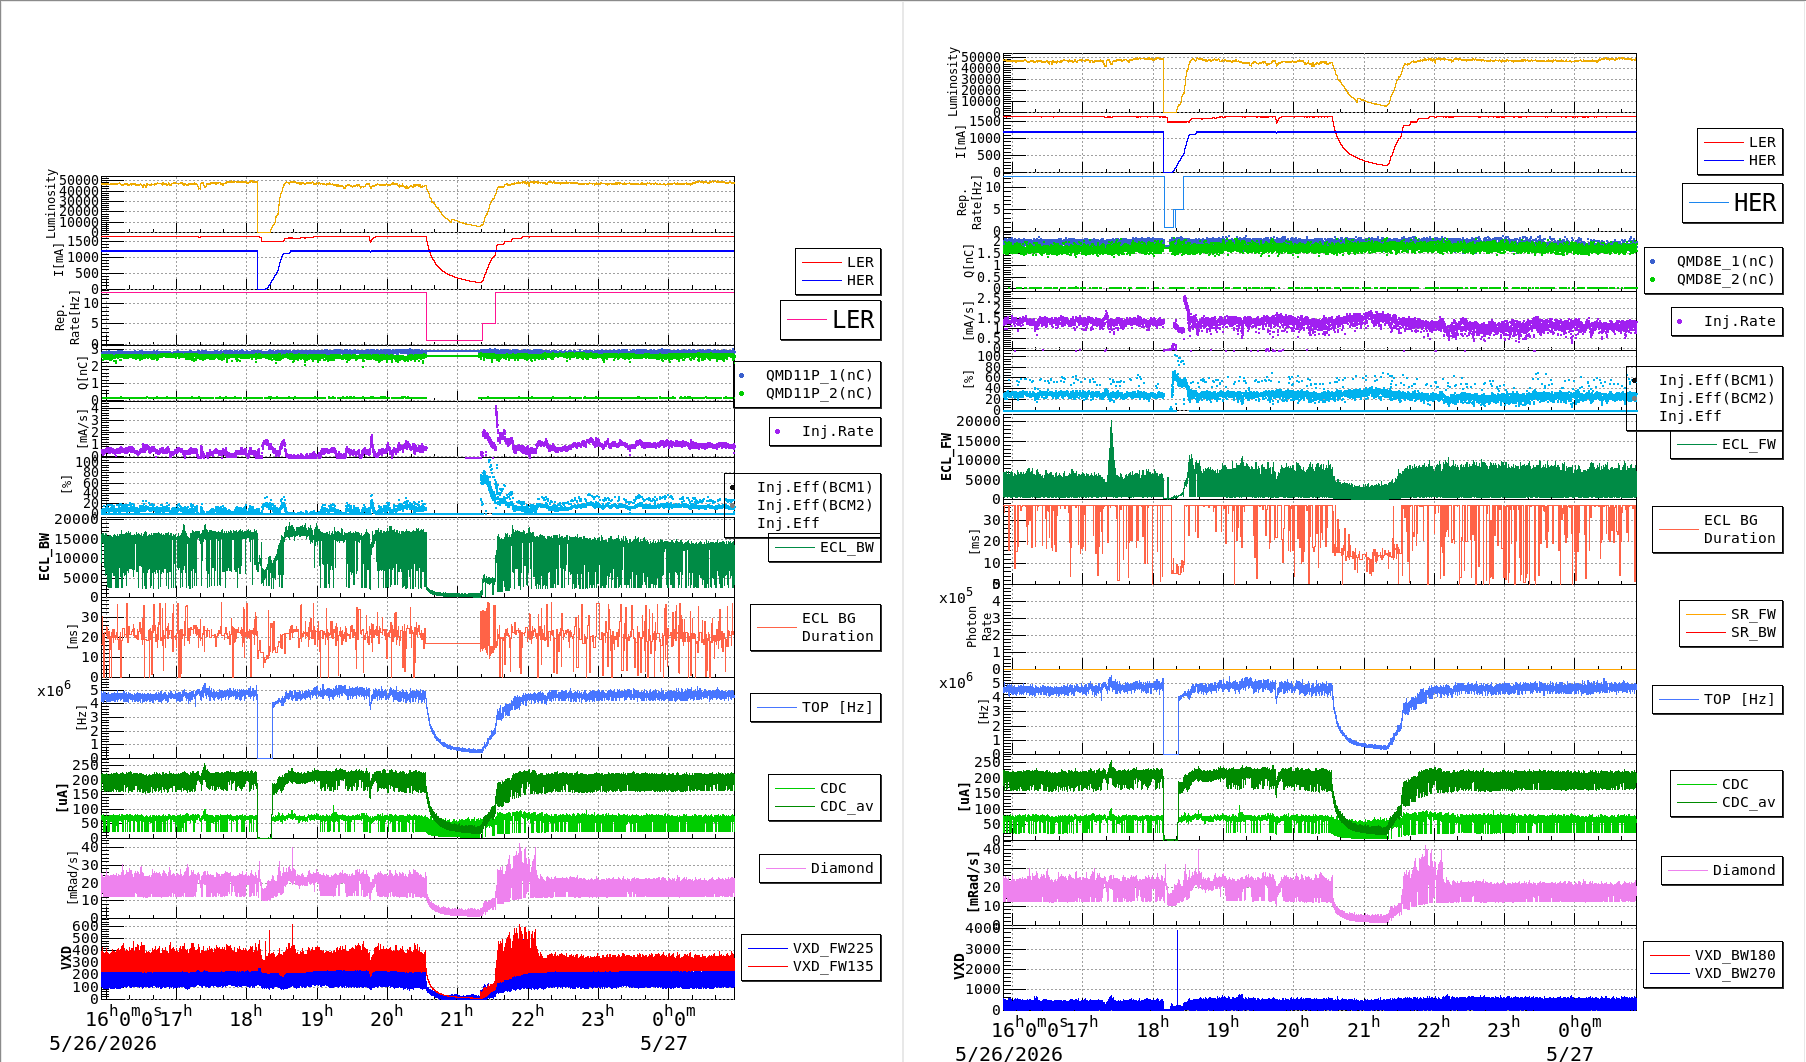Image resolution: width=1806 pixels, height=1062 pixels.
Task: Click Inj.Eff(BCM1) legend in the HER panel
Action: (x=1716, y=380)
